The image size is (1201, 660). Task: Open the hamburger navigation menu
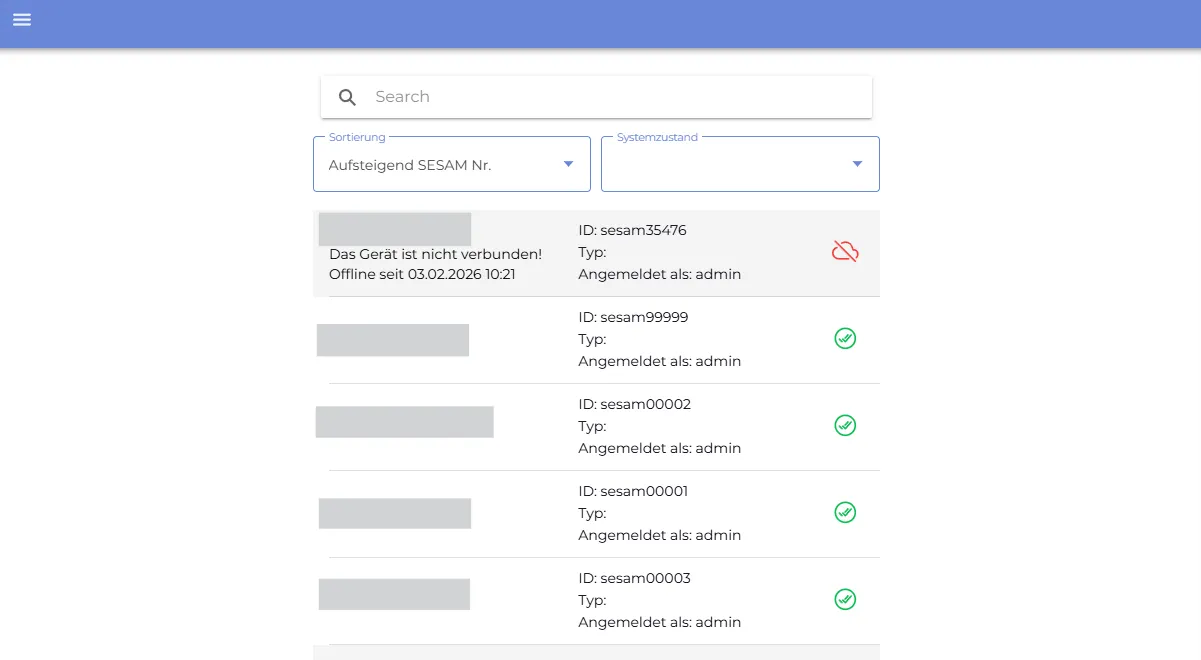22,20
